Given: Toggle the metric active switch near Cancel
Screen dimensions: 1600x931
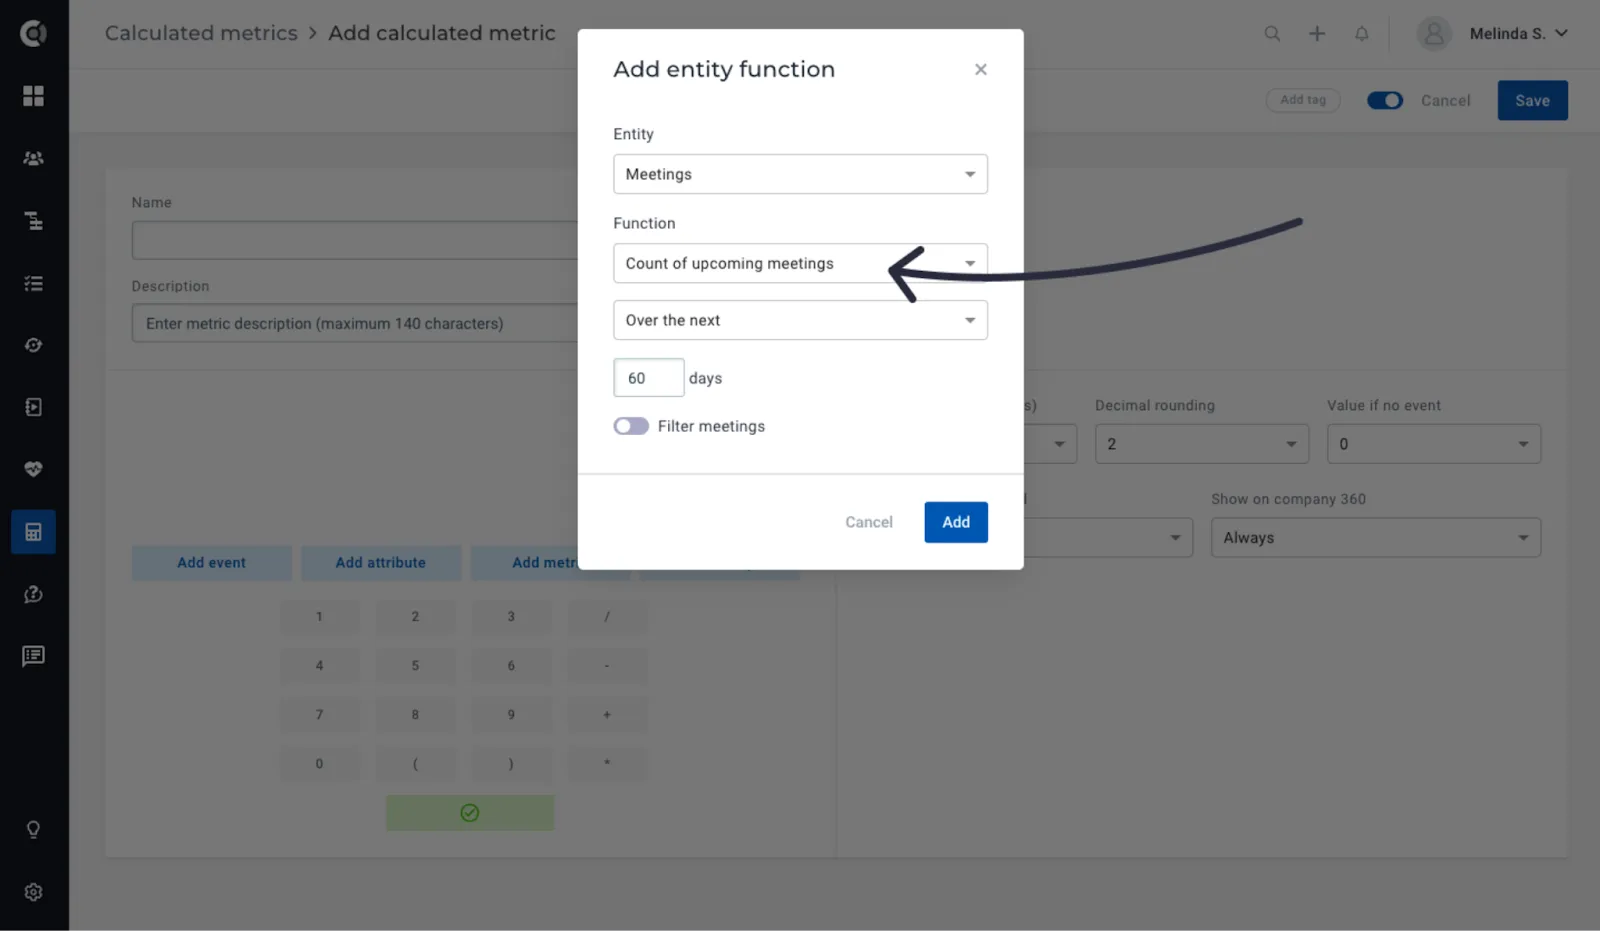Looking at the screenshot, I should coord(1385,100).
